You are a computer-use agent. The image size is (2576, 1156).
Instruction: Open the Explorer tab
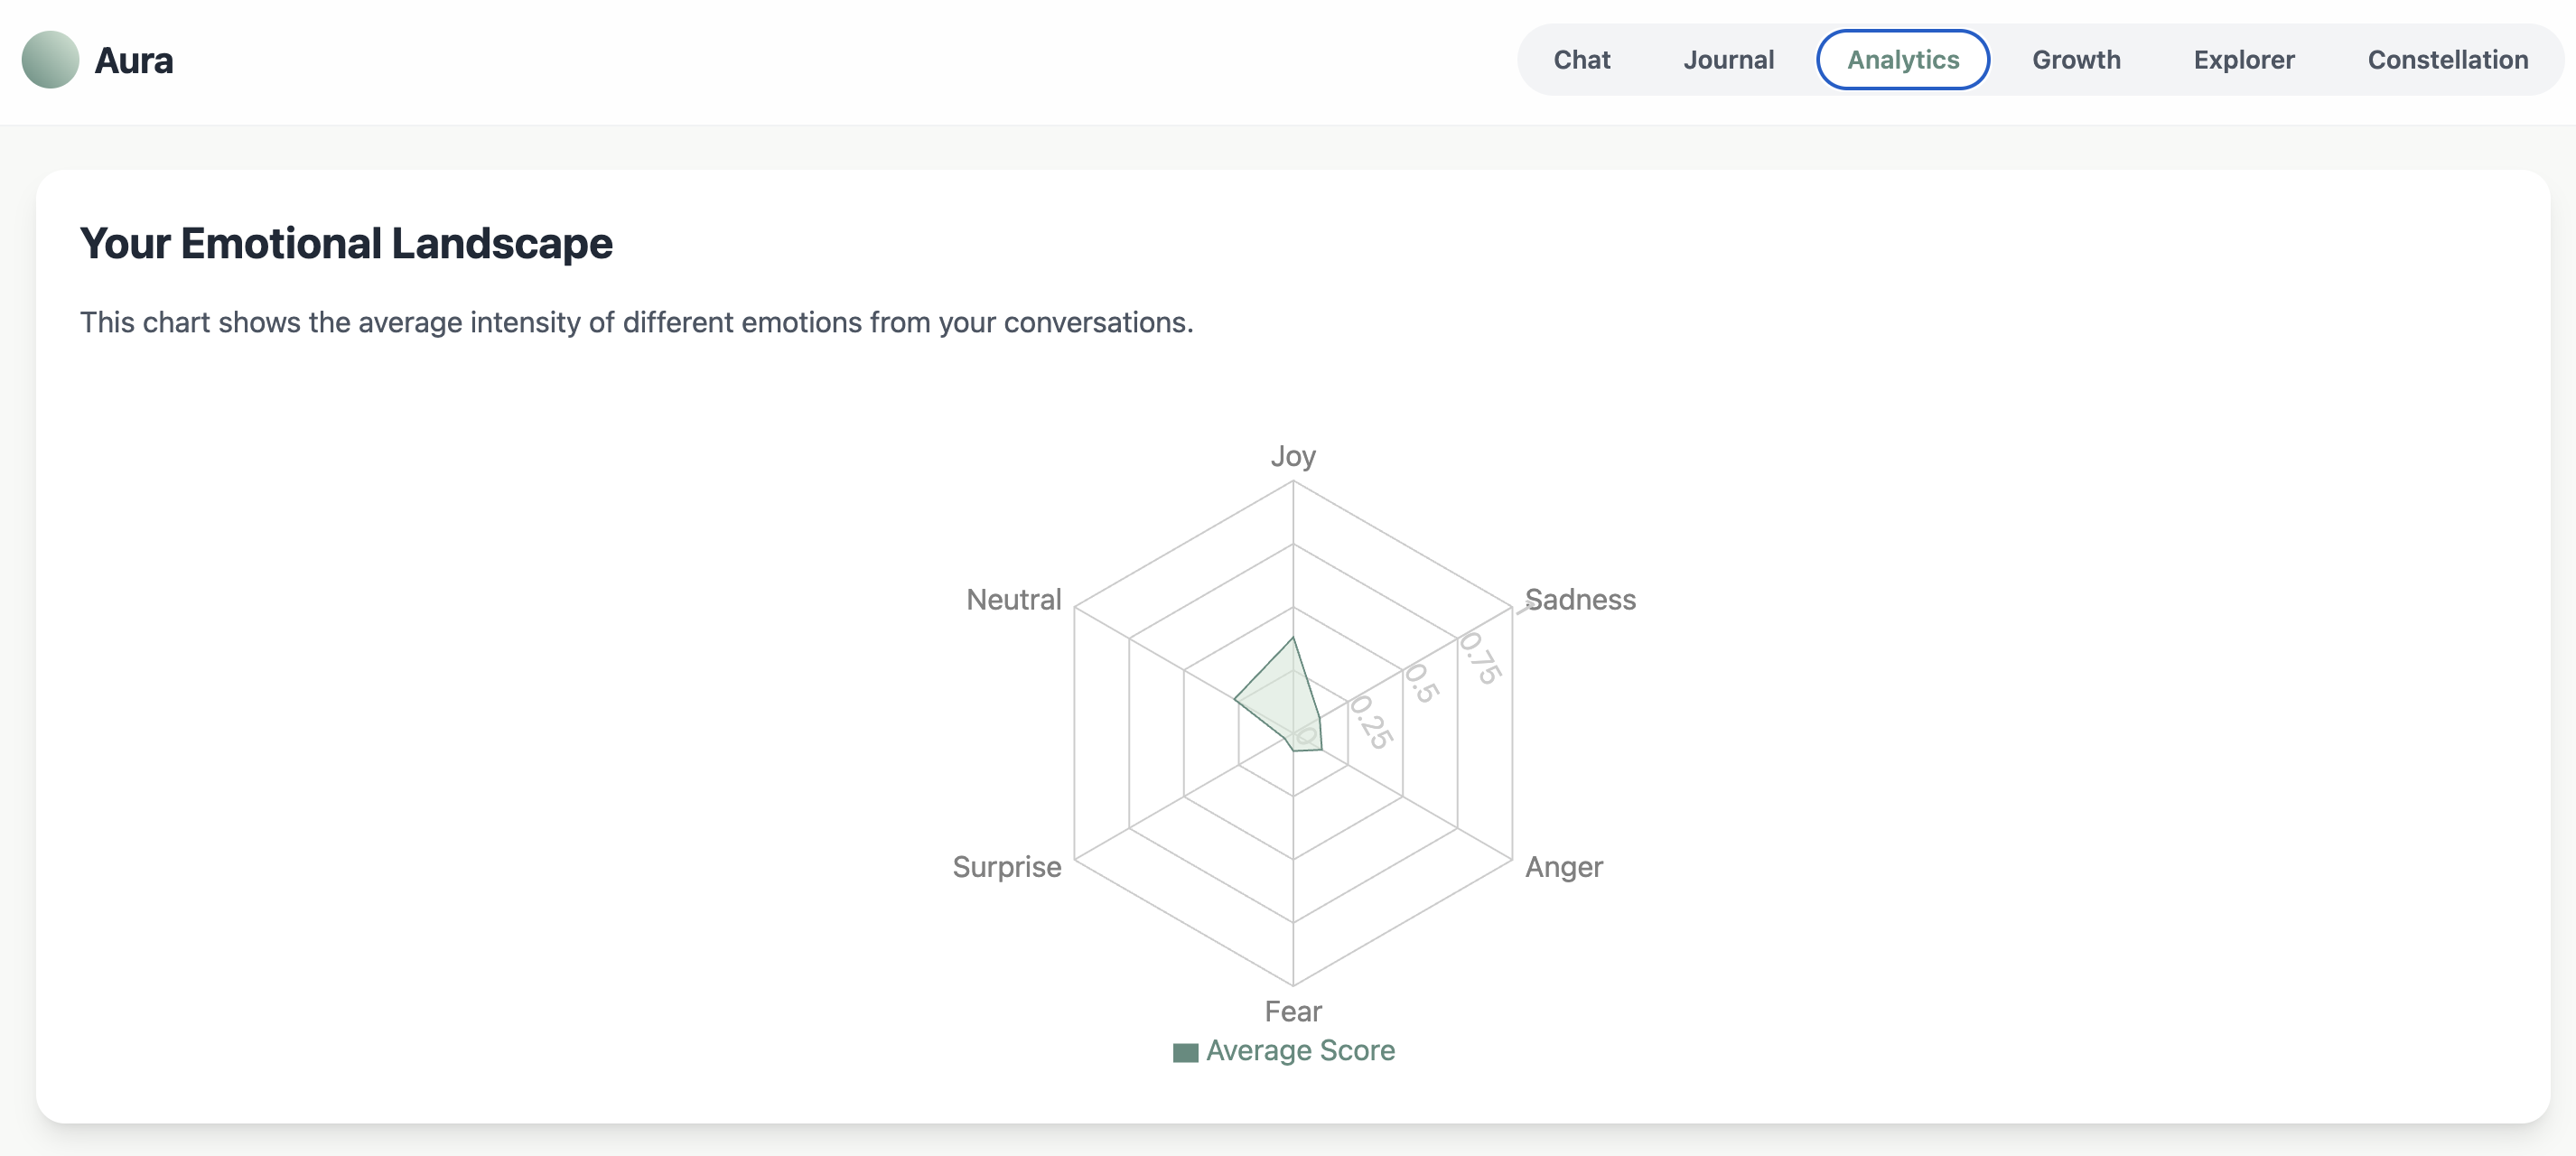click(x=2243, y=60)
